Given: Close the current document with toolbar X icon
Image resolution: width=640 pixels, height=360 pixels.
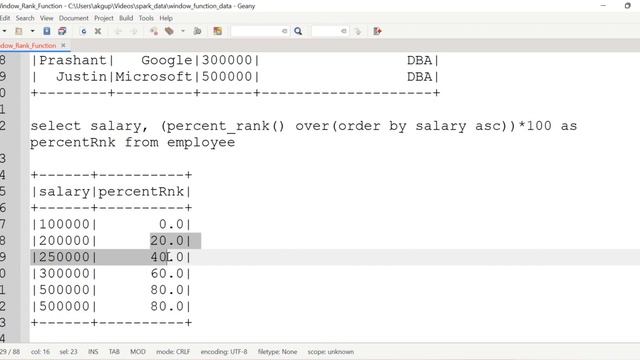Looking at the screenshot, I should [98, 31].
